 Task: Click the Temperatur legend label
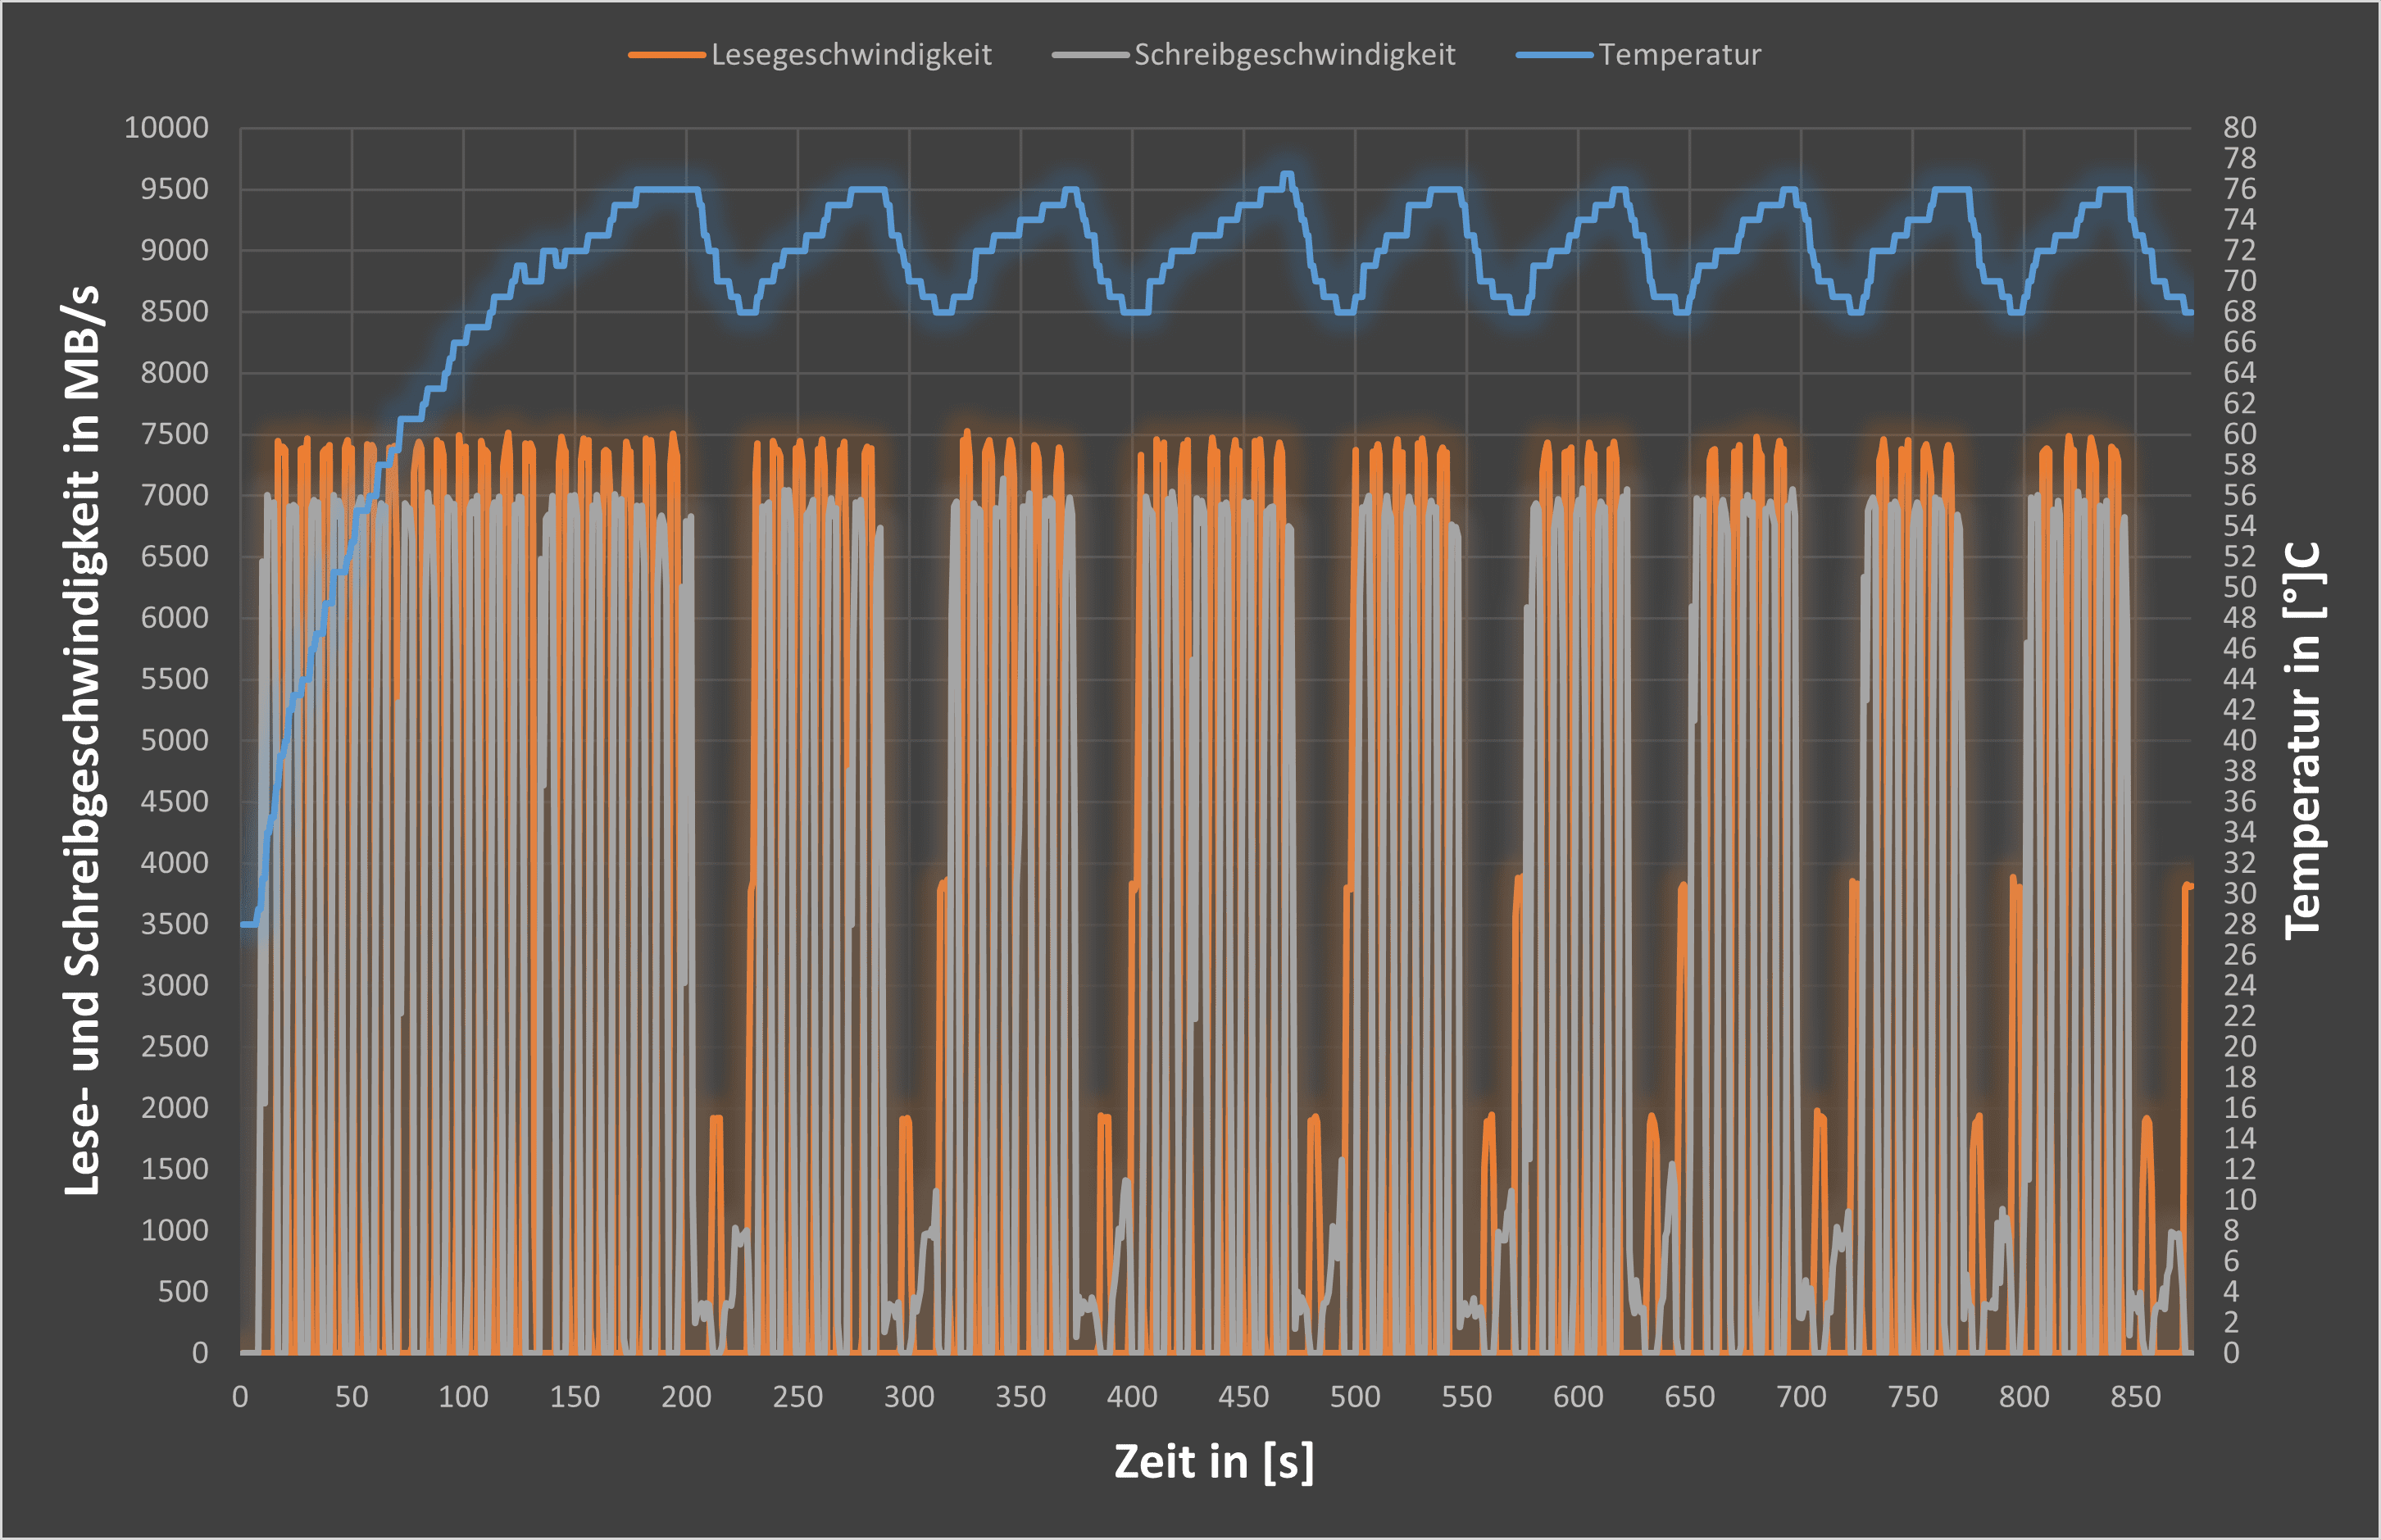point(1679,55)
